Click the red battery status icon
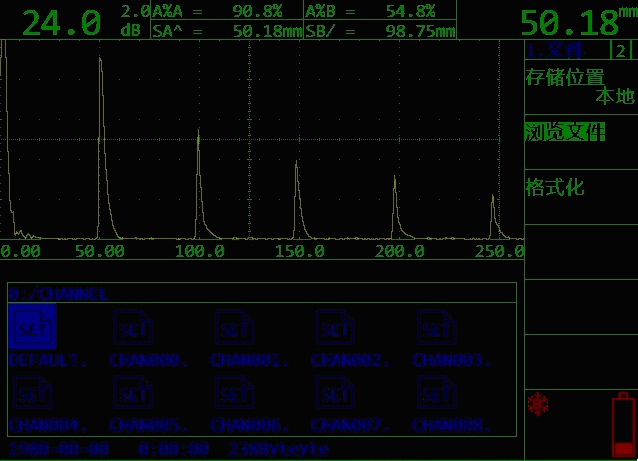This screenshot has width=638, height=461. (x=622, y=424)
